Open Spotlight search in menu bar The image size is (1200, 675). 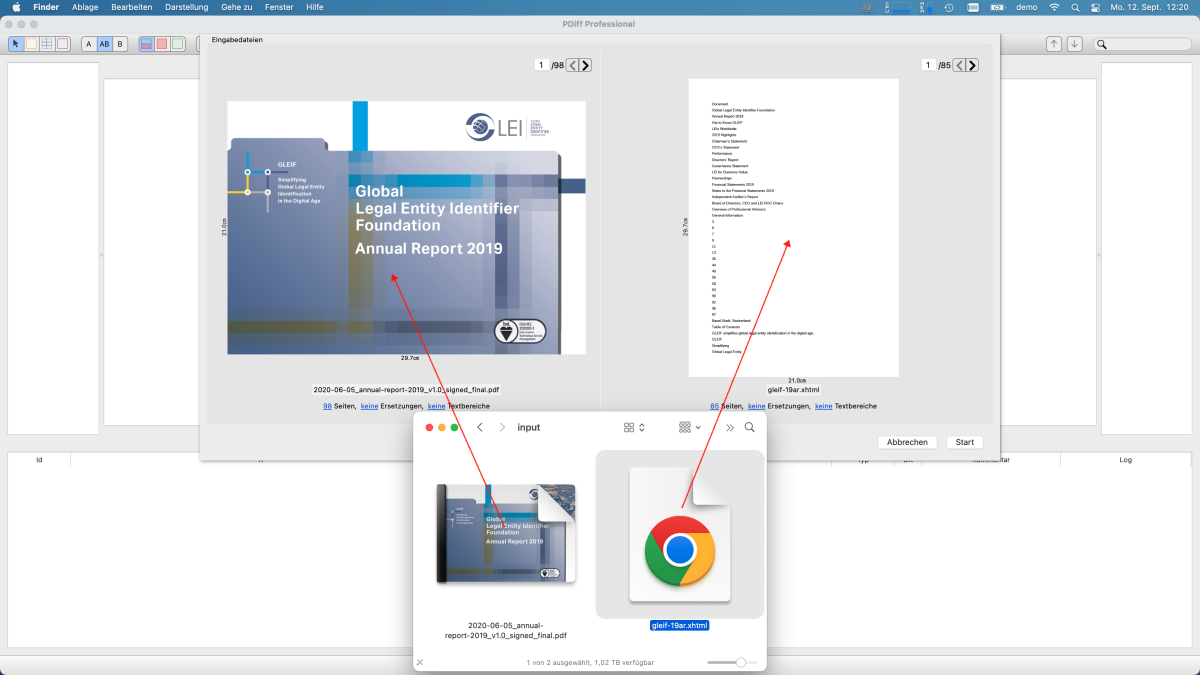[1075, 7]
